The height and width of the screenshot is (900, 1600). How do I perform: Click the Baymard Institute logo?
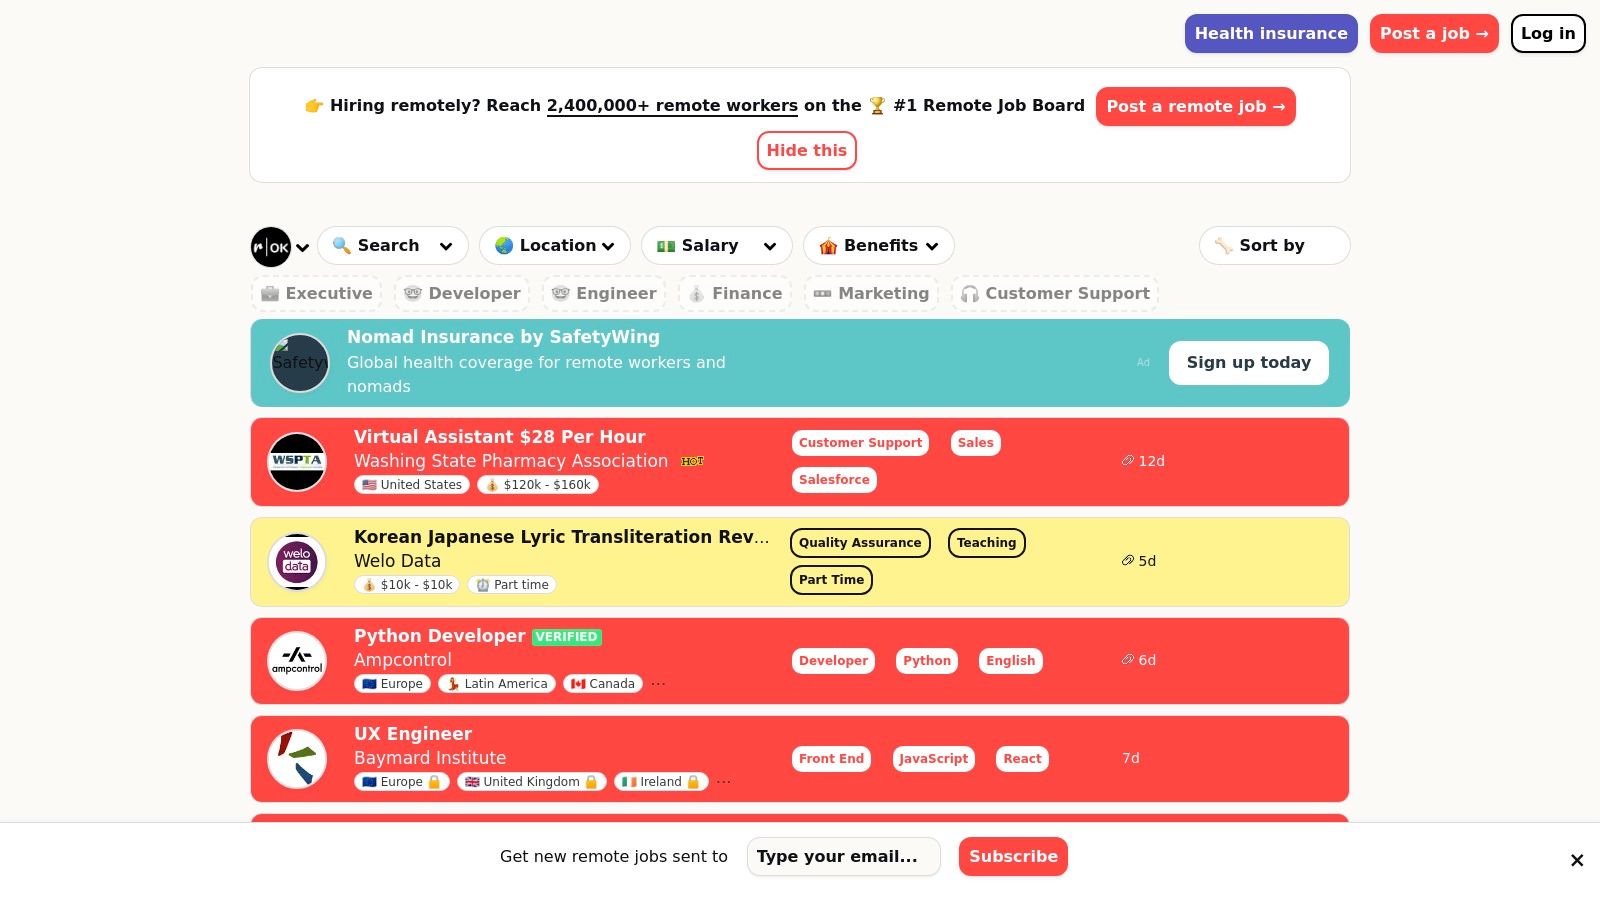[x=297, y=759]
